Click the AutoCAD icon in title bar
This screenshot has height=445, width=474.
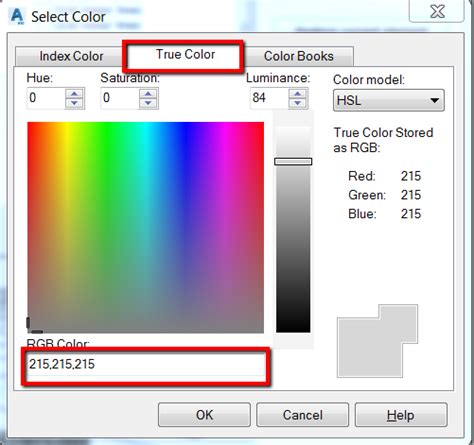point(17,16)
